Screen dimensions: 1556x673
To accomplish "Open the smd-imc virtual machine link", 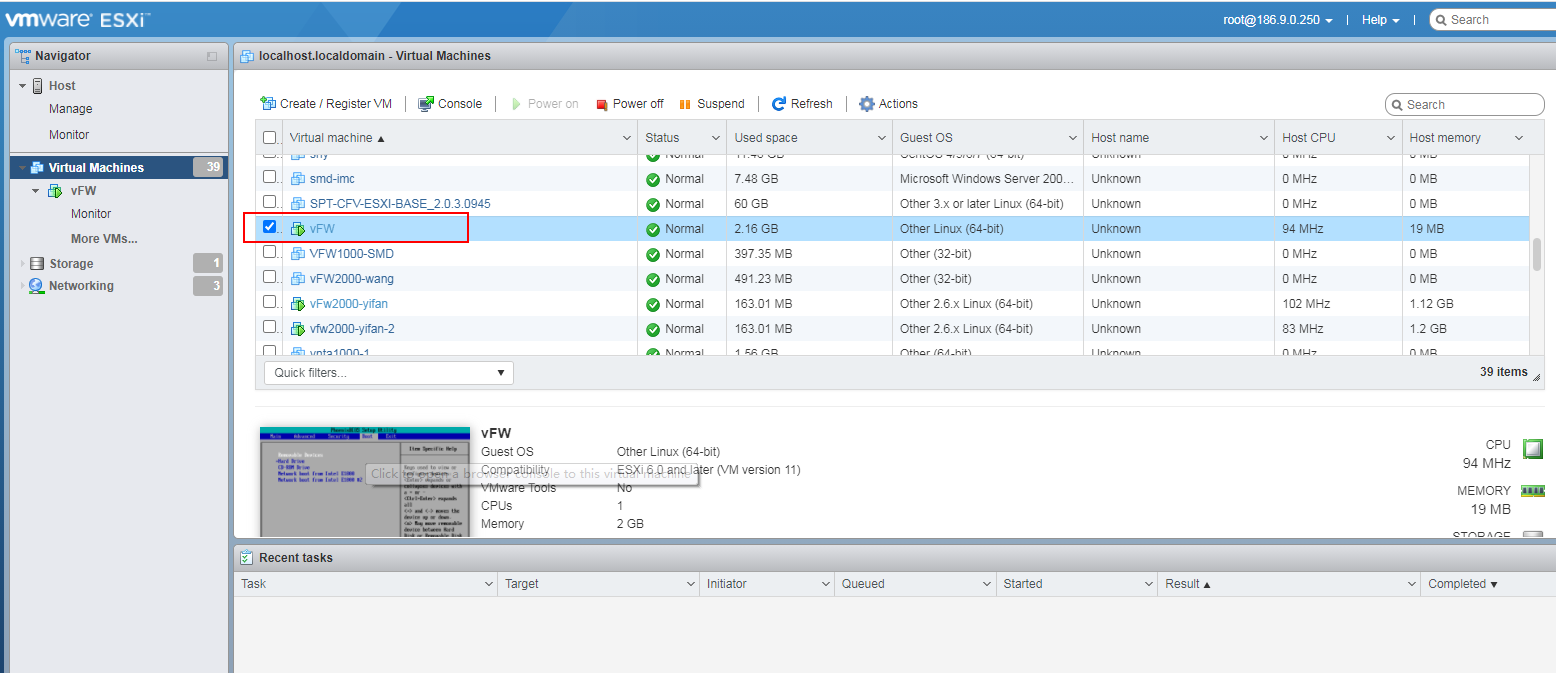I will pos(332,179).
